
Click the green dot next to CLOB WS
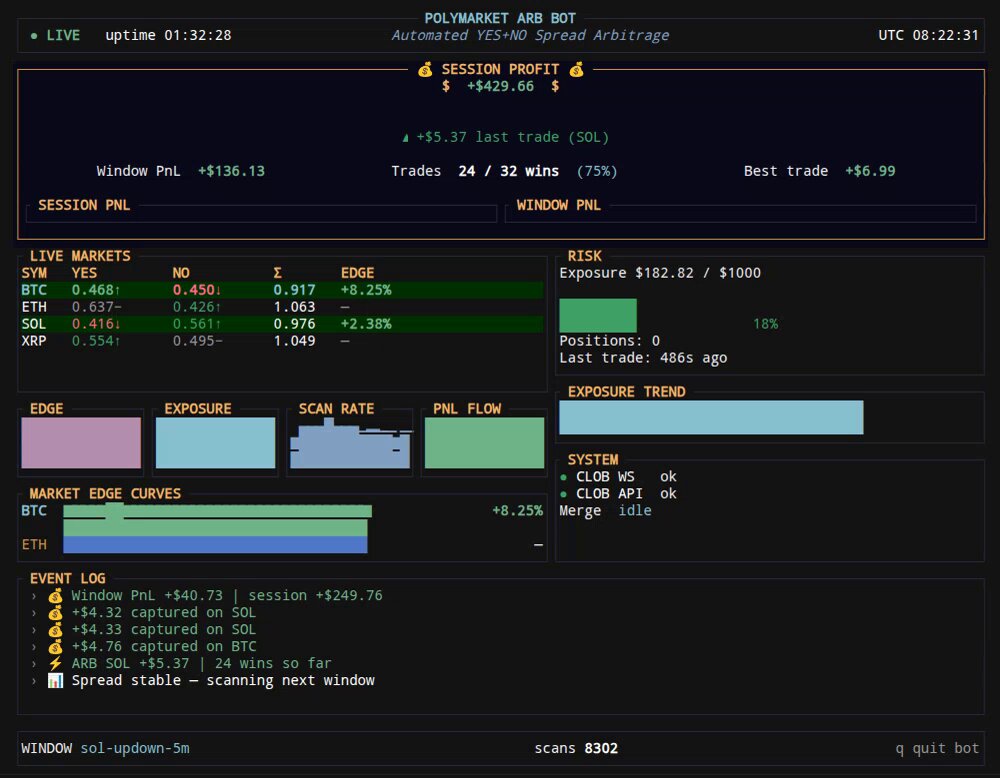pos(563,477)
